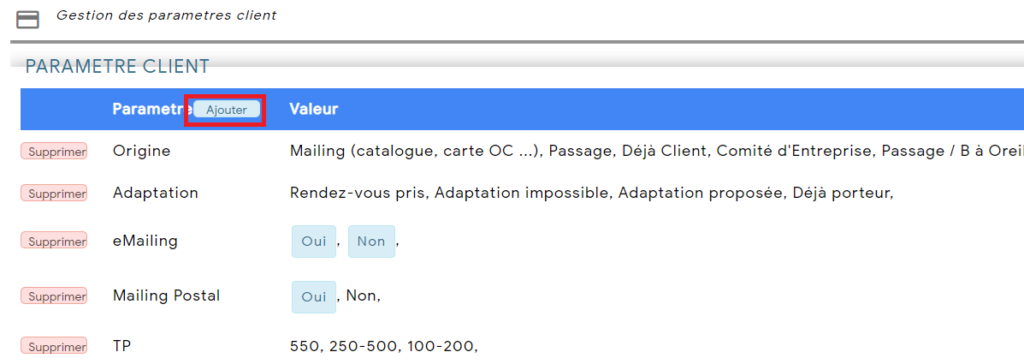Toggle the Oui value for Mailing Postal
The width and height of the screenshot is (1024, 364).
click(x=313, y=297)
